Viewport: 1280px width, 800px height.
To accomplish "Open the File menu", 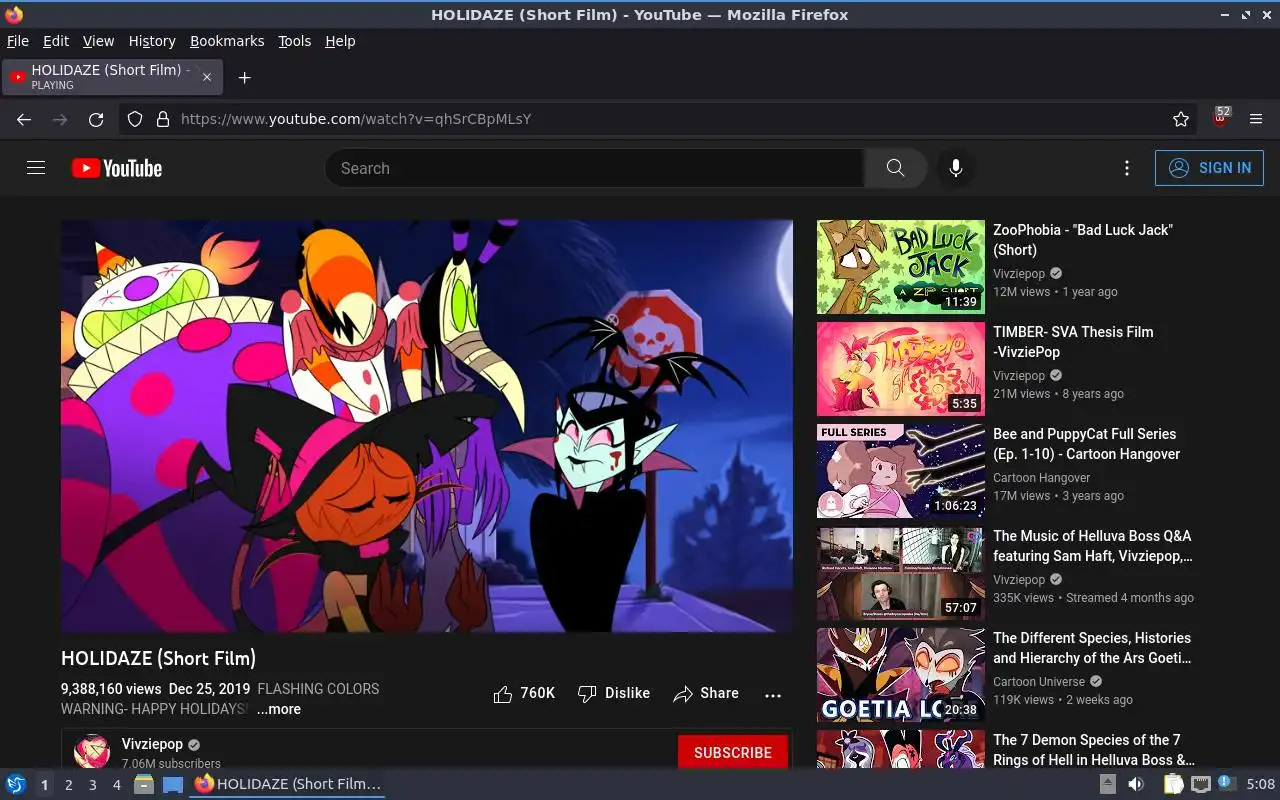I will 18,41.
